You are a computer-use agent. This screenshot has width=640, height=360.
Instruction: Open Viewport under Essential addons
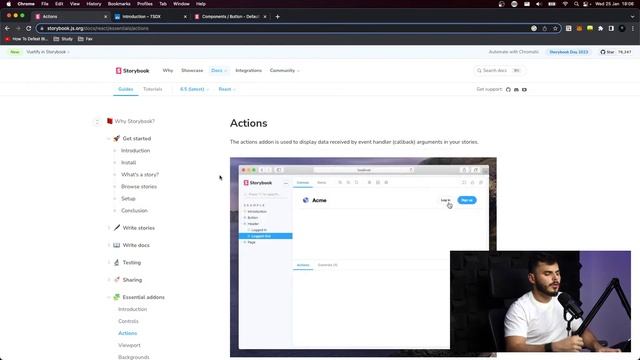[129, 345]
